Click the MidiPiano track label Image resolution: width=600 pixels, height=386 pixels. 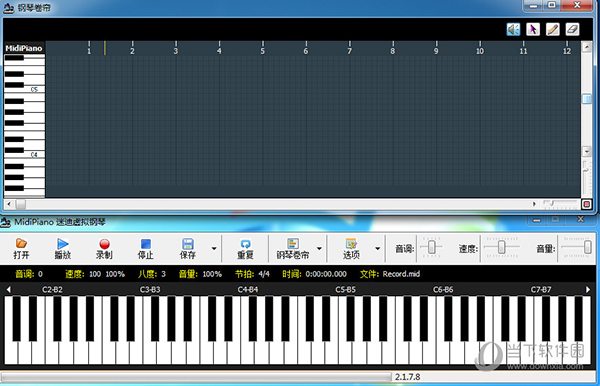point(24,48)
